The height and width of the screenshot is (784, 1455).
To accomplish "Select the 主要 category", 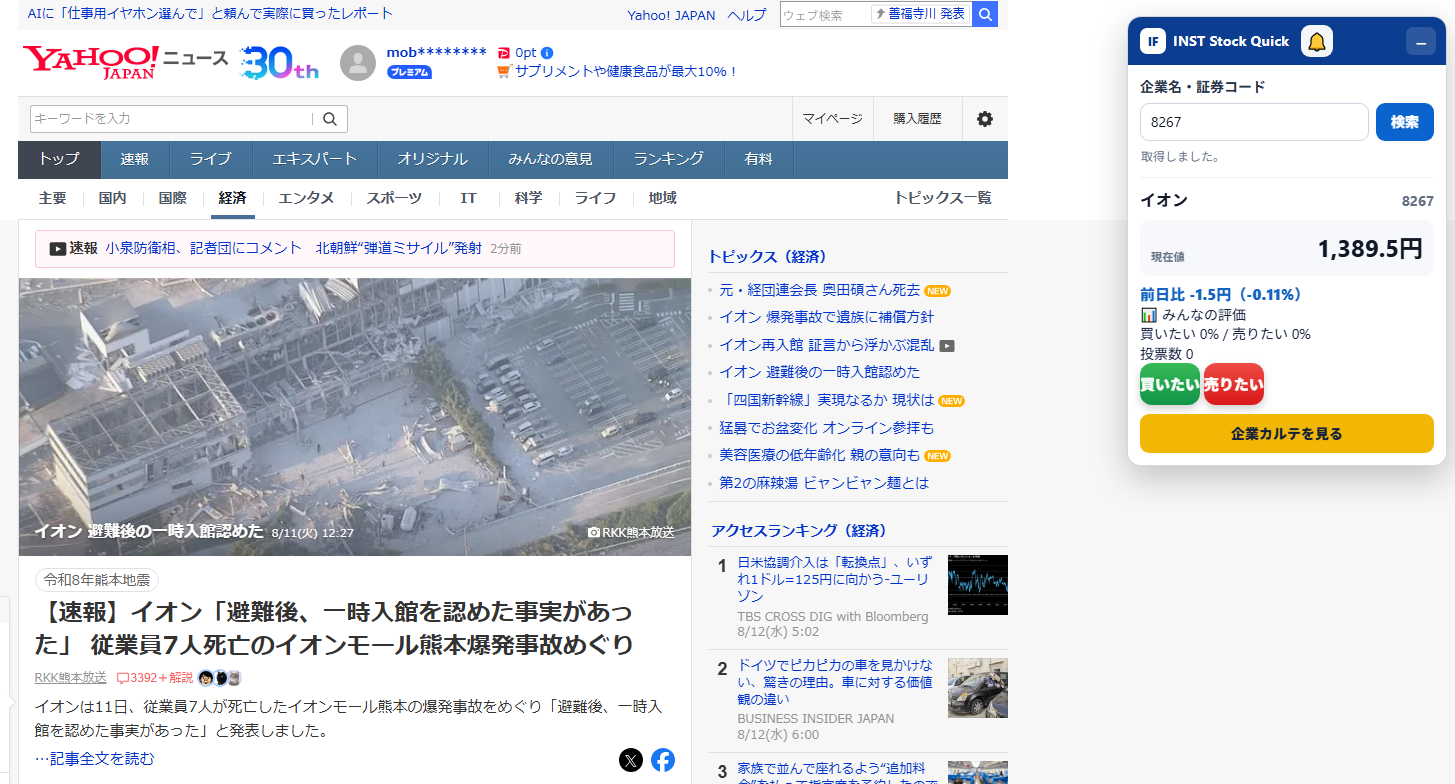I will (x=53, y=198).
